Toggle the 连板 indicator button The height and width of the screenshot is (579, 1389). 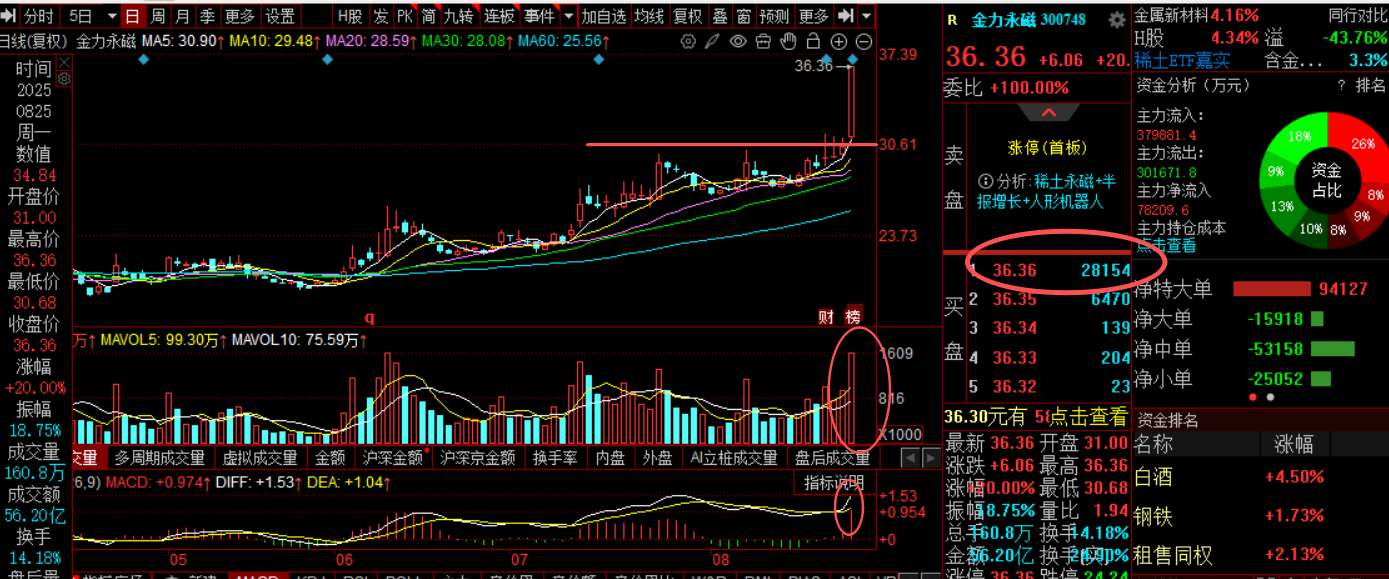click(x=499, y=16)
